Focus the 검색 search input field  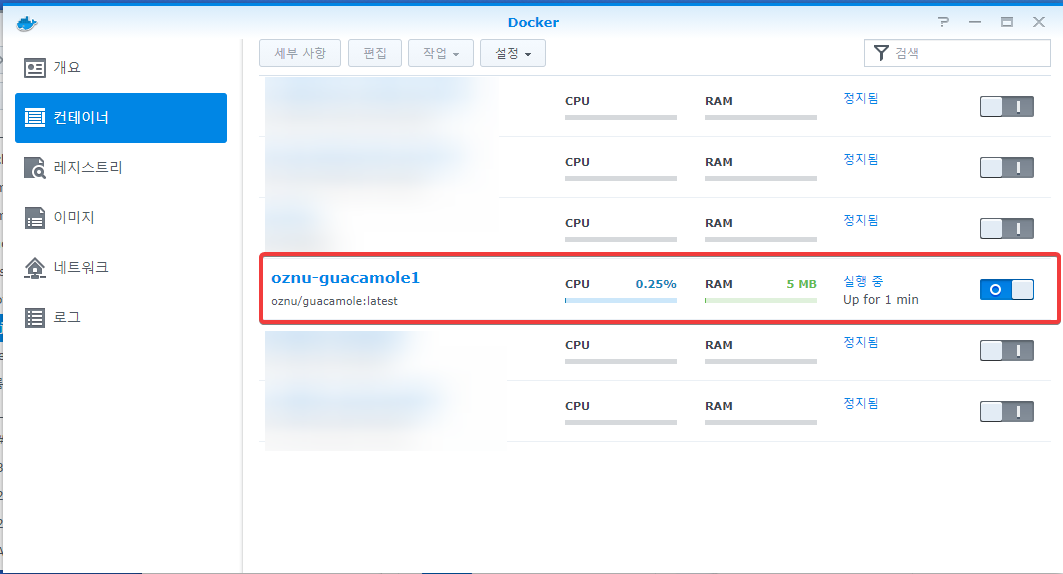coord(957,53)
